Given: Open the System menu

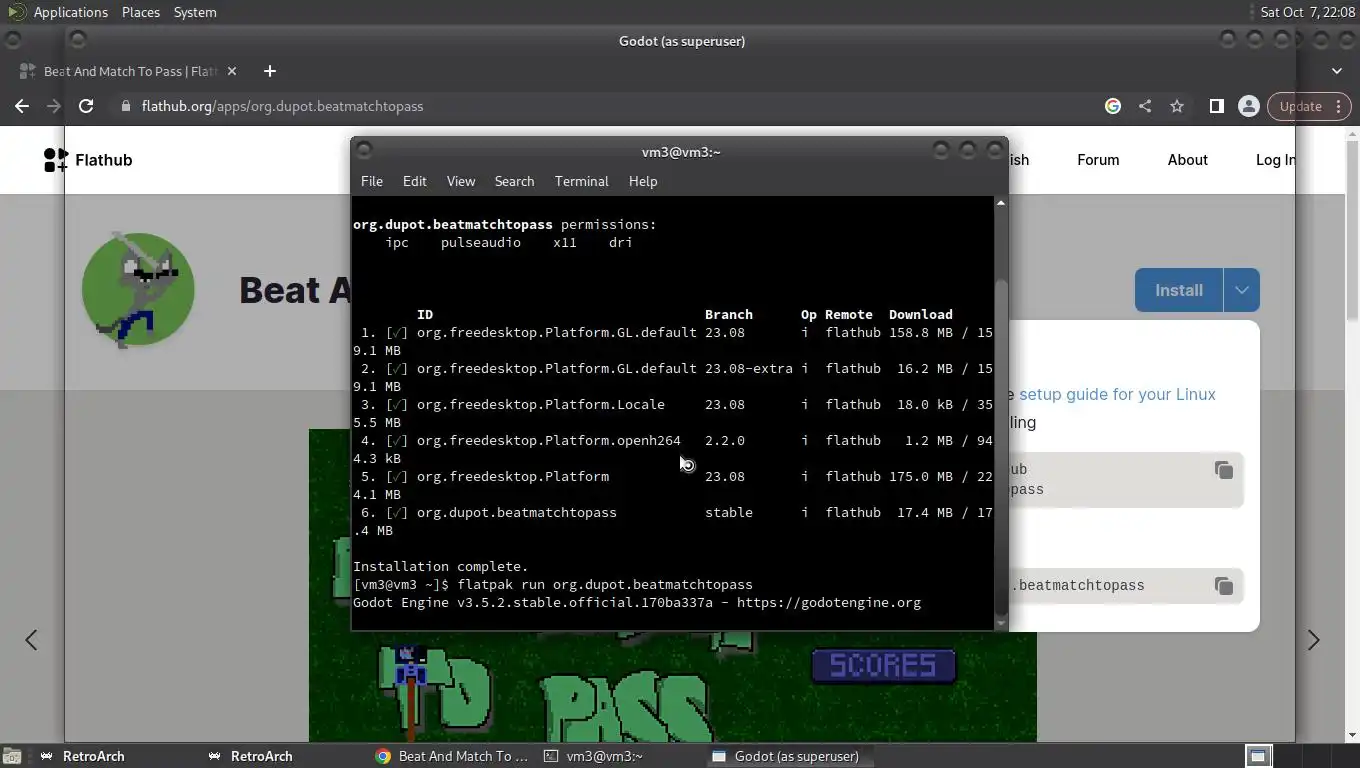Looking at the screenshot, I should (194, 12).
